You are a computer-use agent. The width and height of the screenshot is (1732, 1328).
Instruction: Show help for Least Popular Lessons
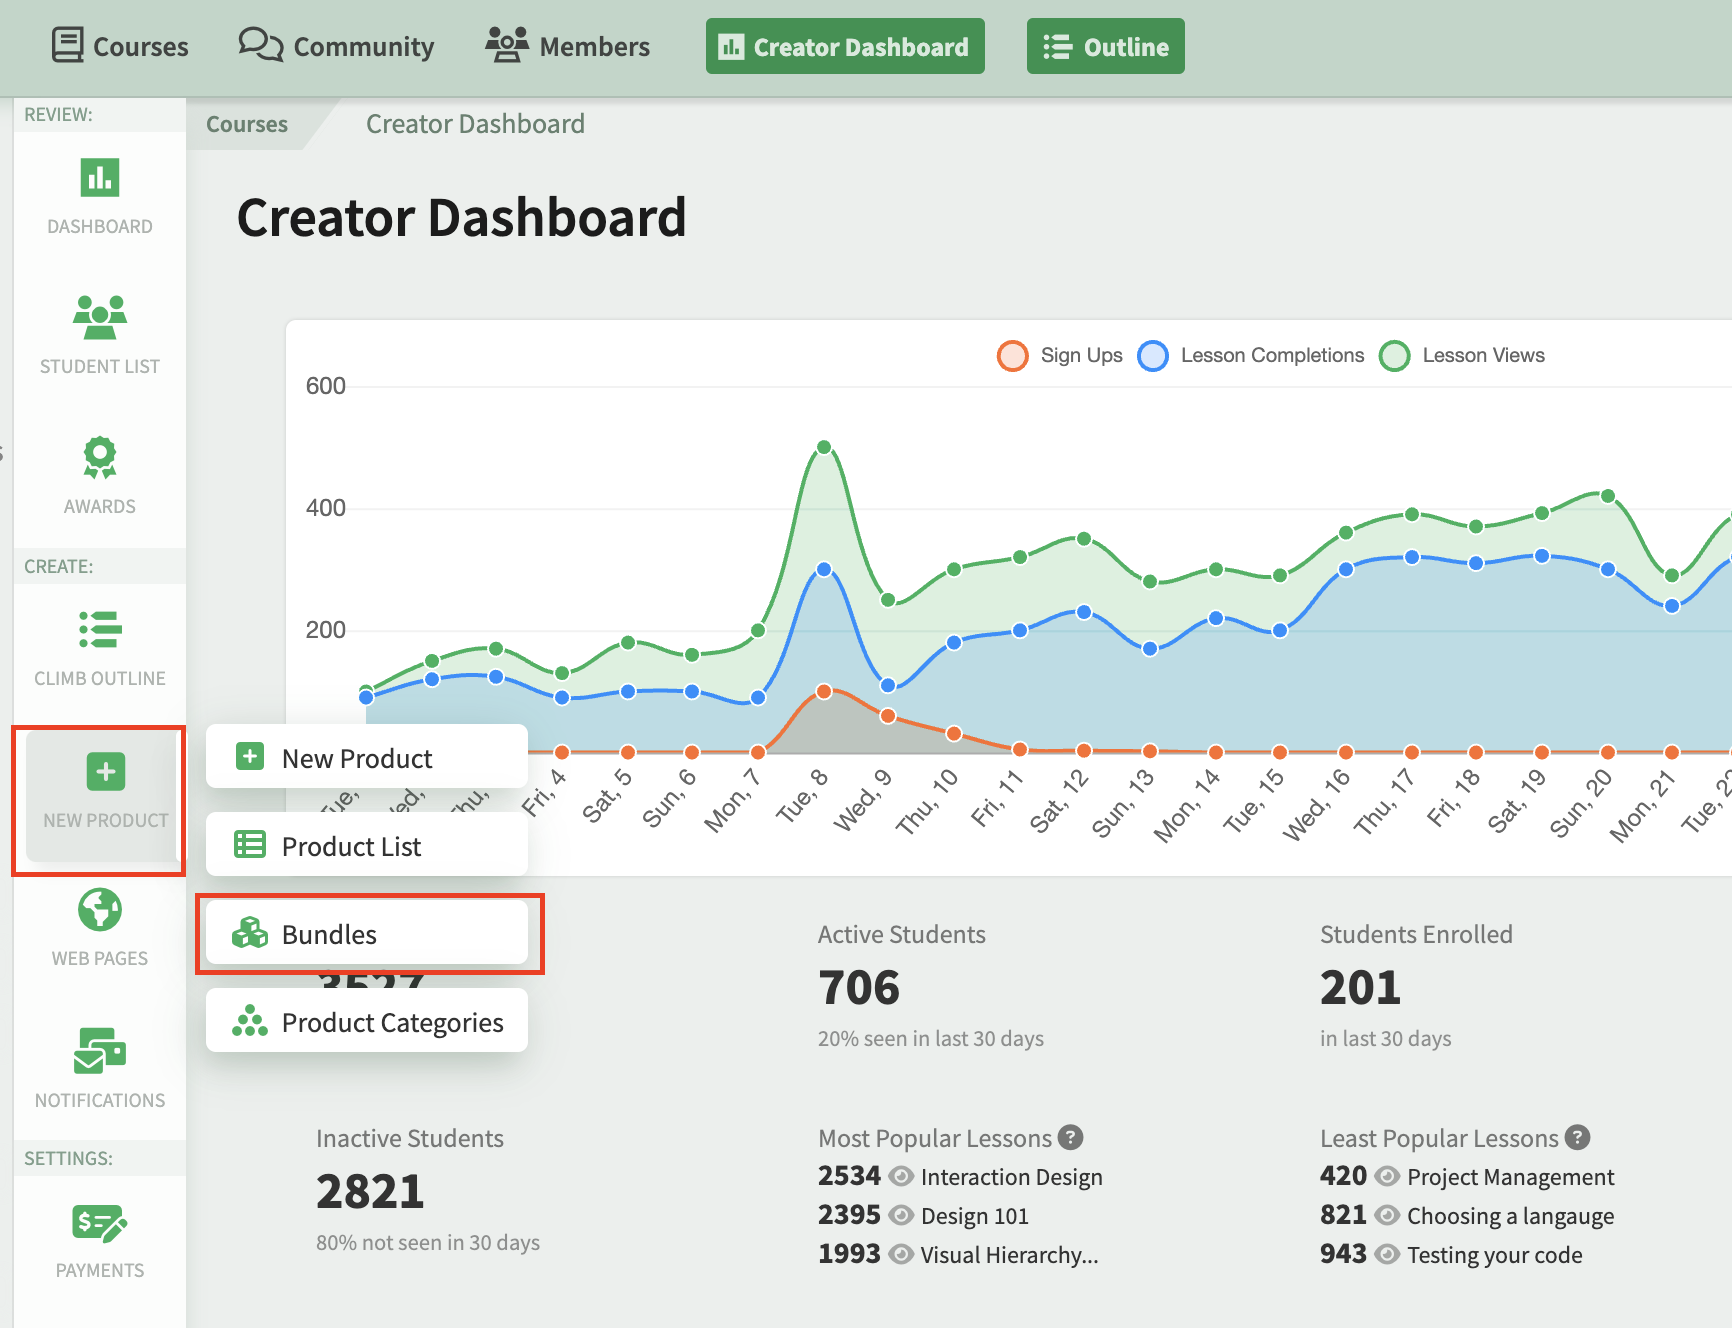pos(1577,1137)
